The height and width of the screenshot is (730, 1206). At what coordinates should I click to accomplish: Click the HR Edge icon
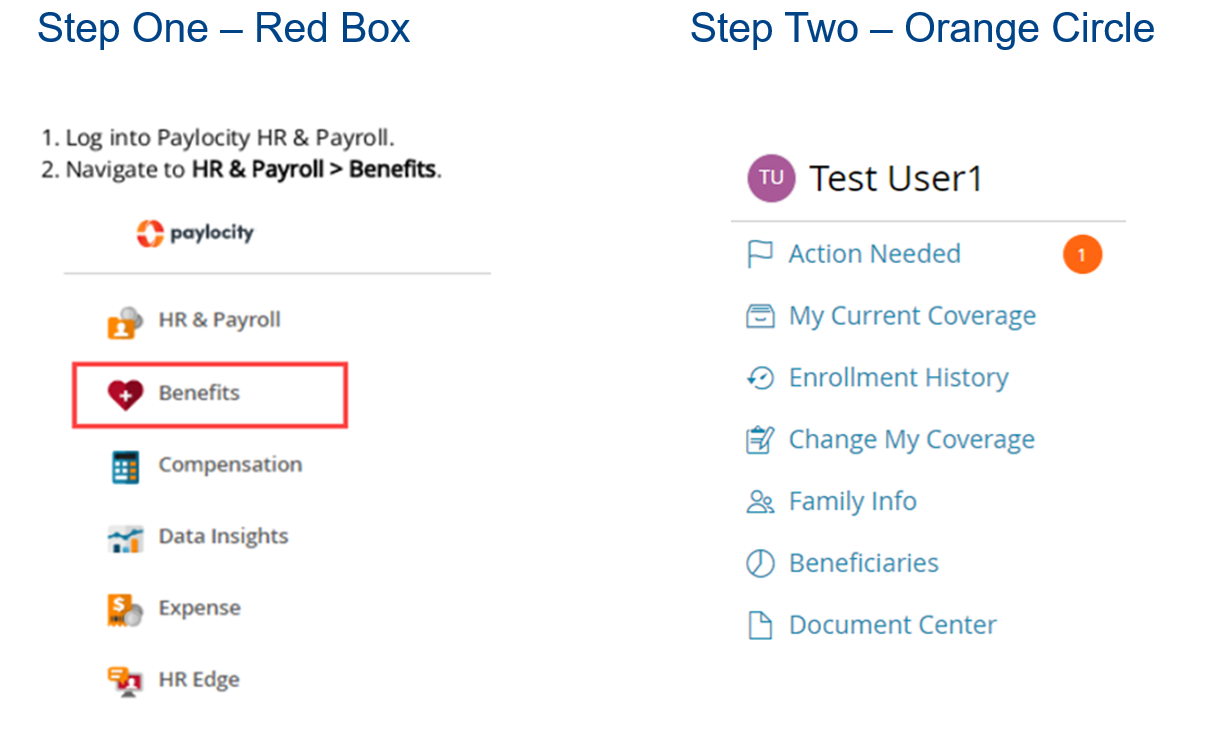[x=125, y=681]
